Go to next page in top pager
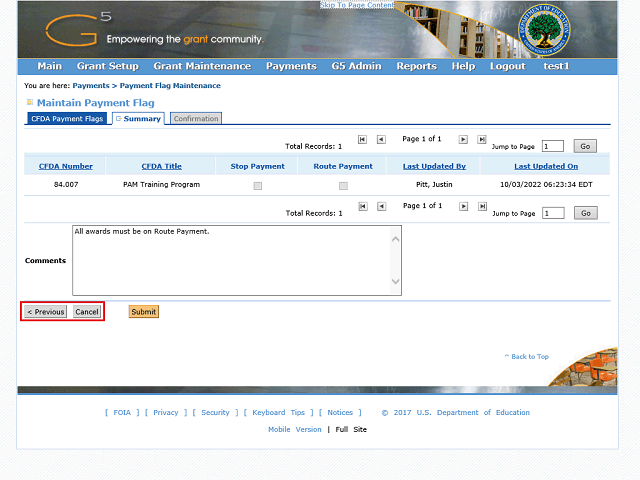This screenshot has height=480, width=640. pyautogui.click(x=463, y=140)
